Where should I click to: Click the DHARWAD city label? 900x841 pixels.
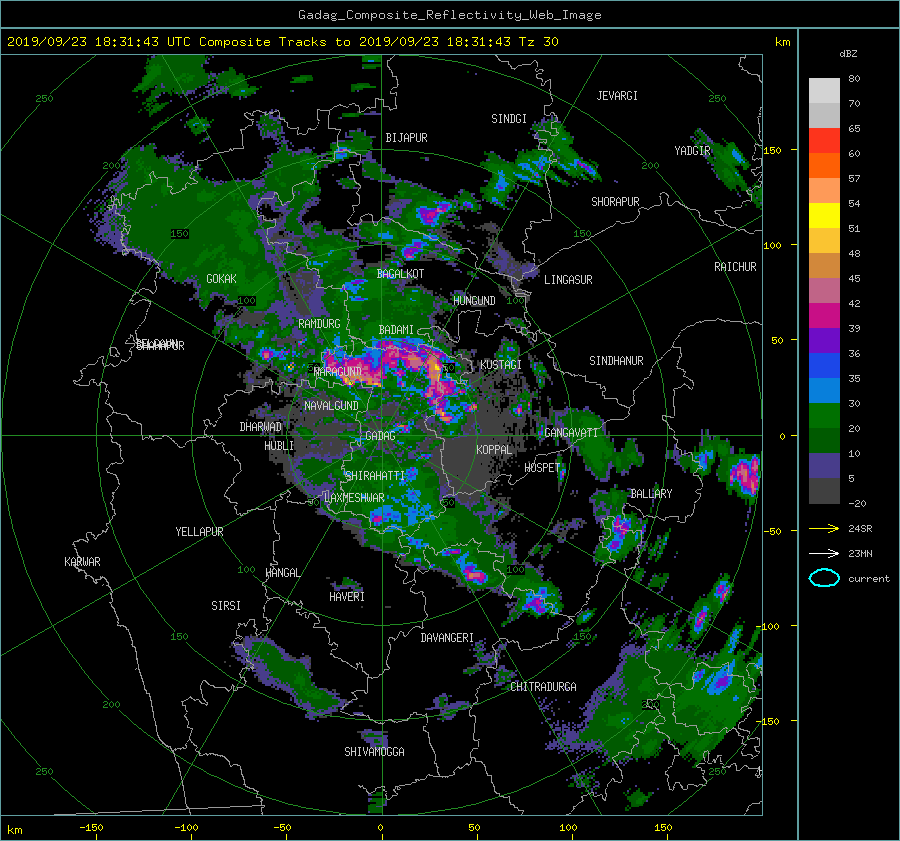tap(261, 427)
